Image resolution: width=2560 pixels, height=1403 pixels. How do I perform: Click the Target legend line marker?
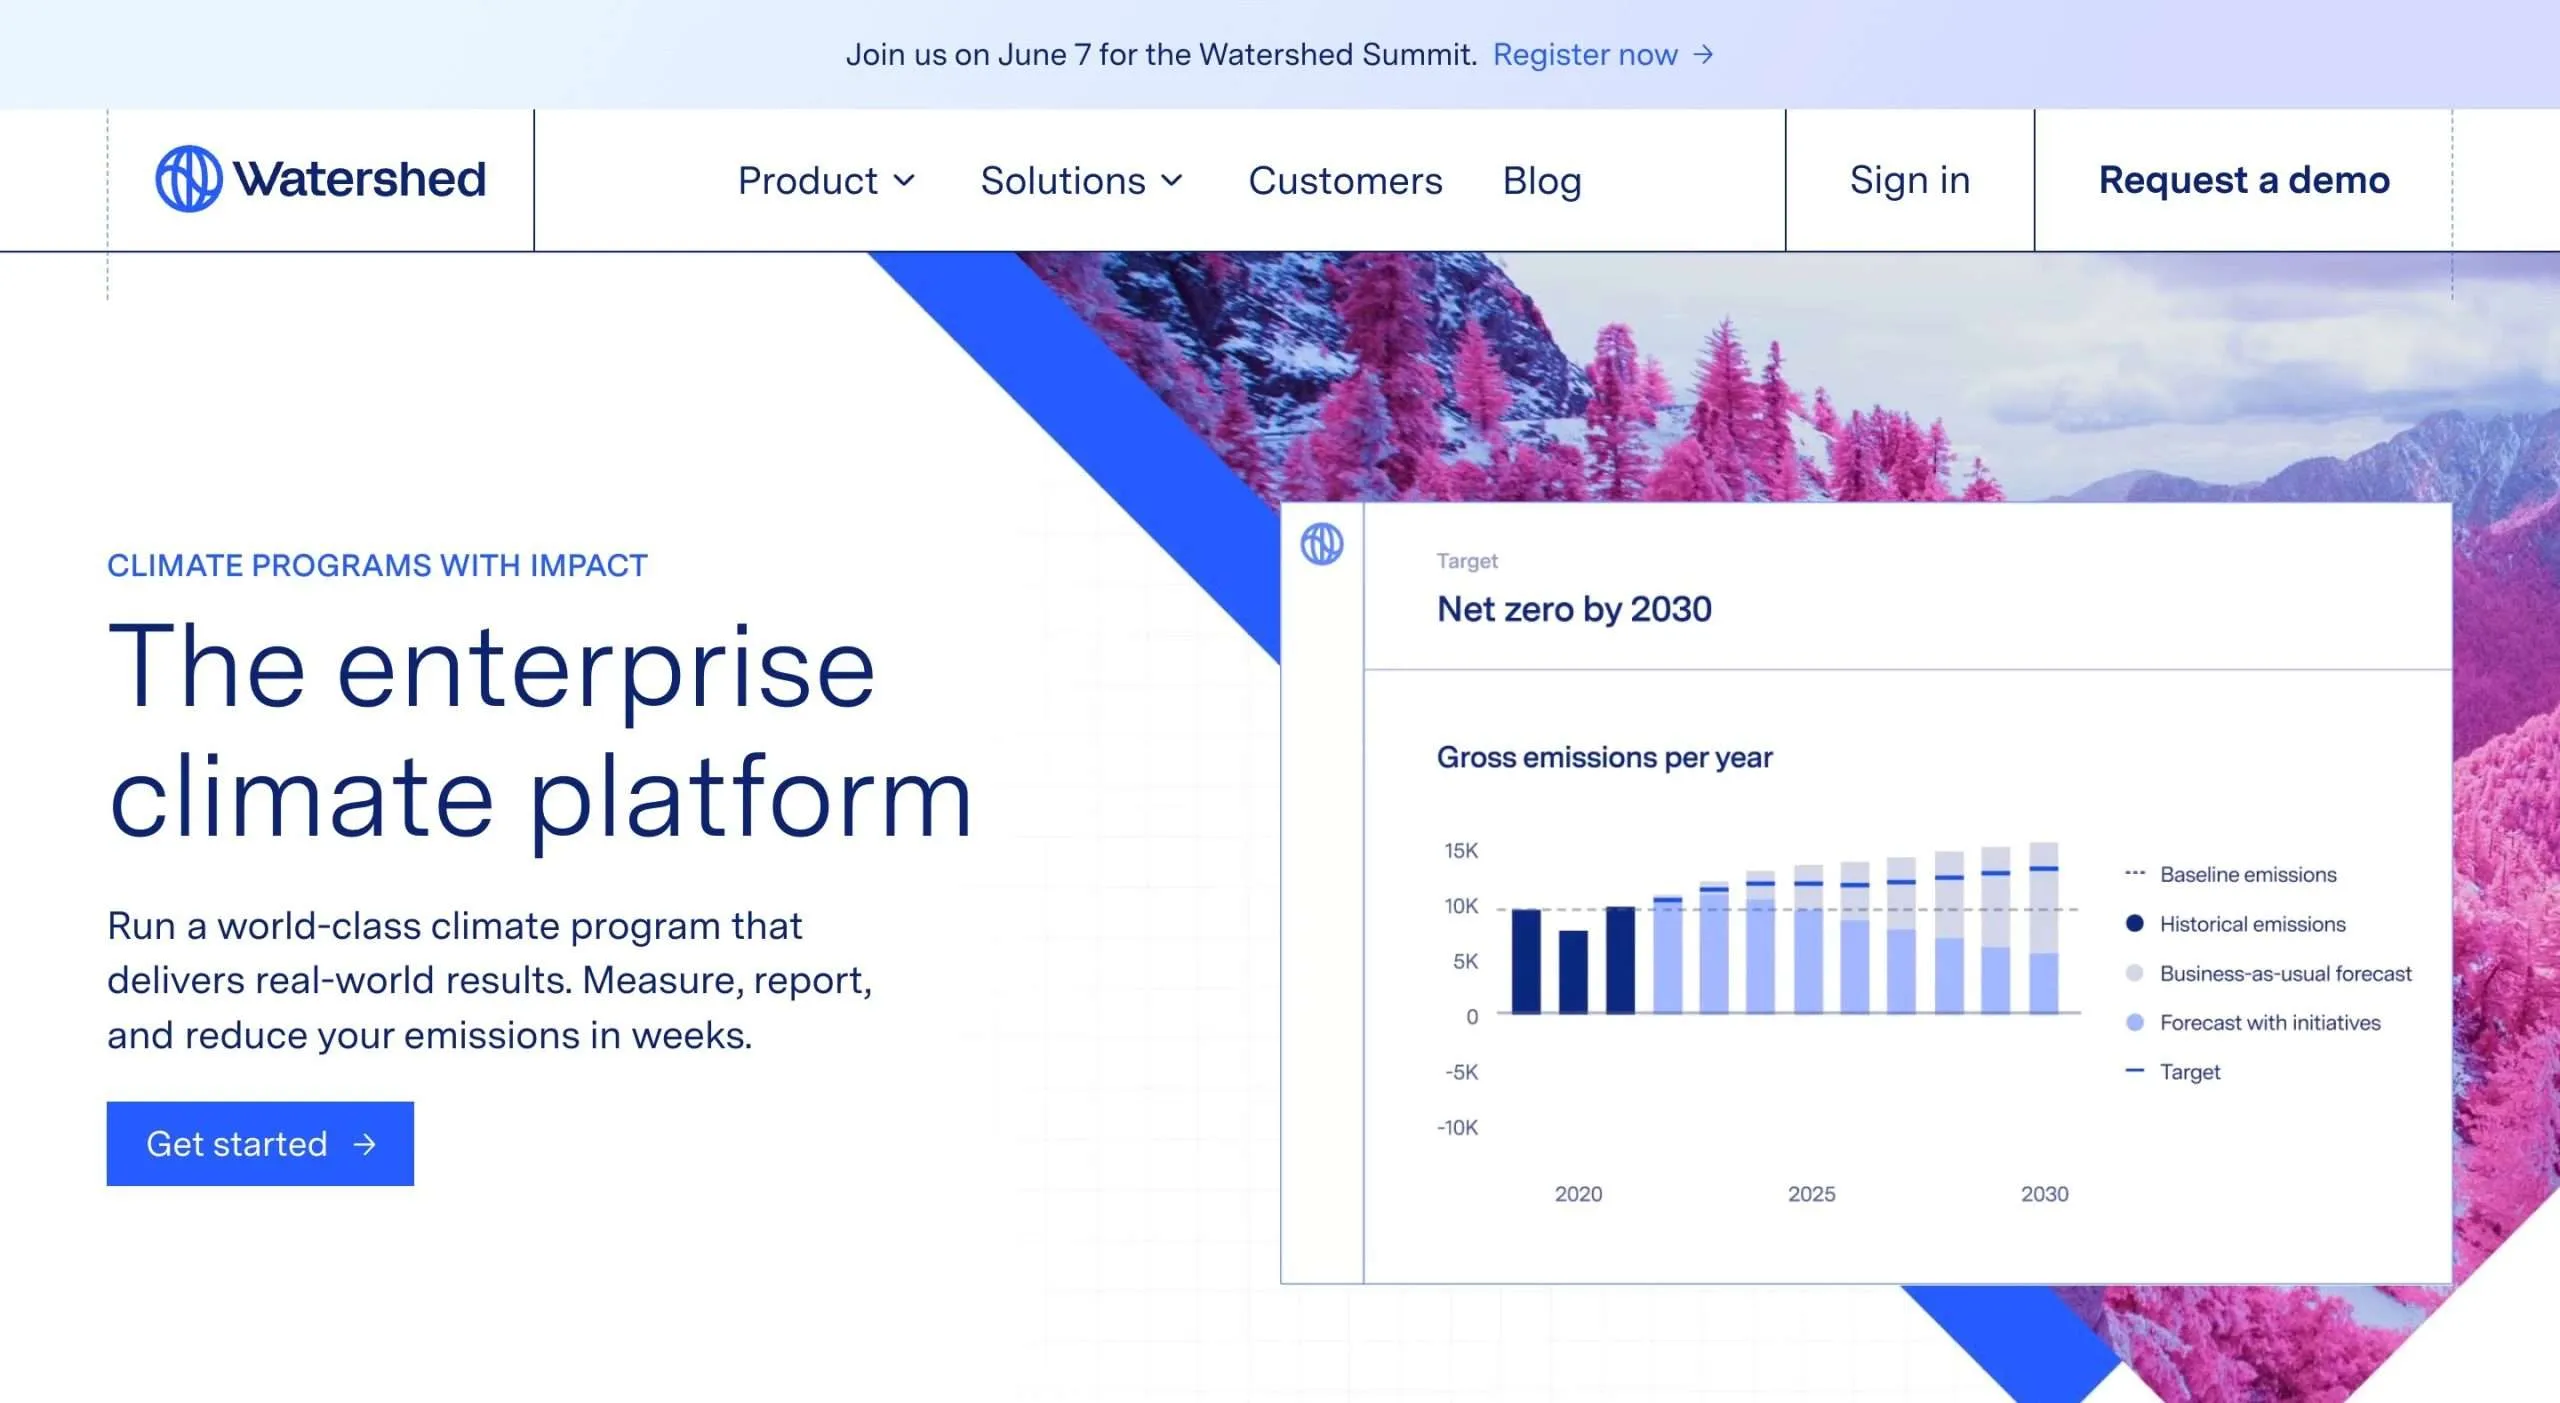2134,1071
